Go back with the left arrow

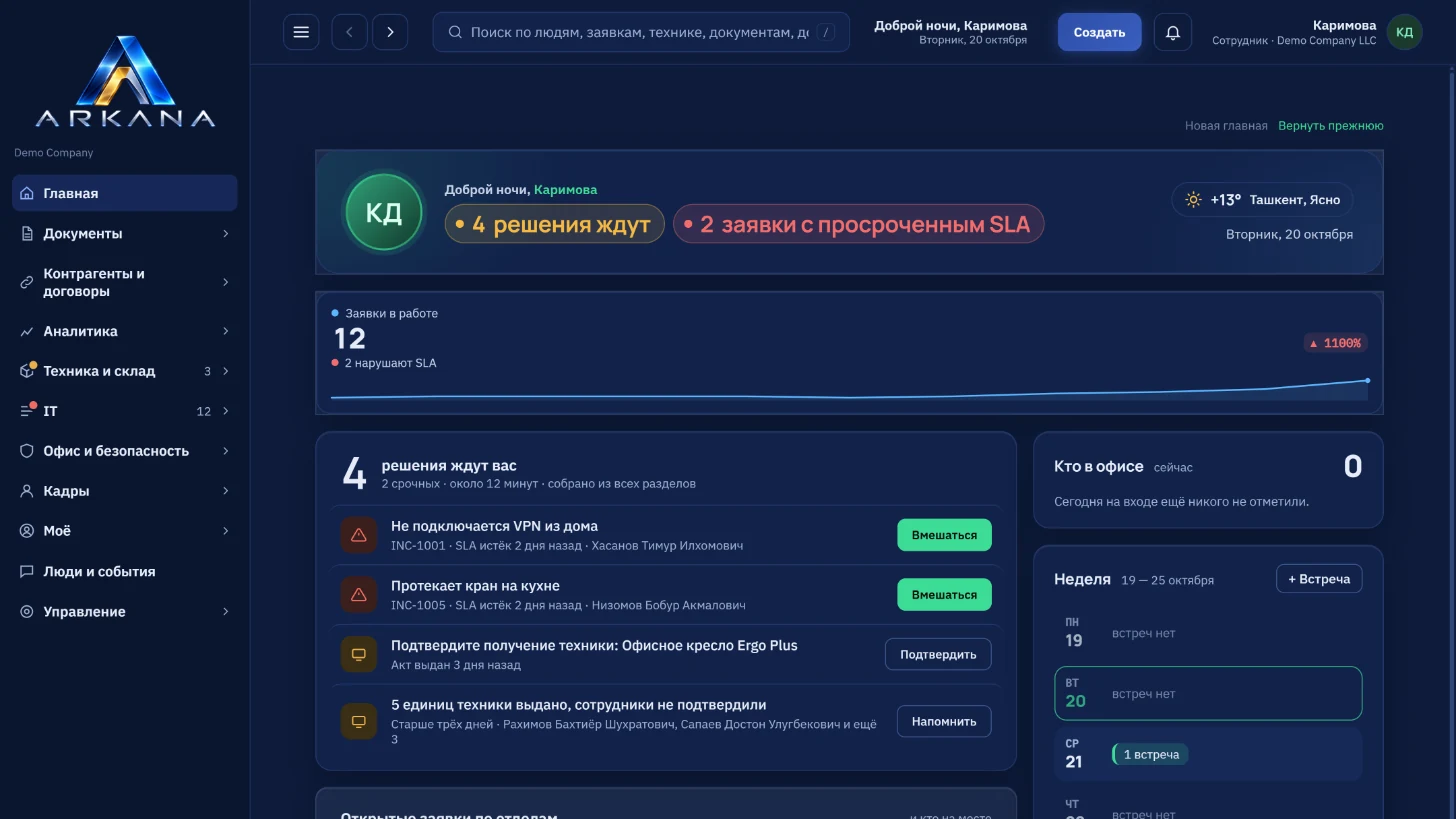point(349,32)
